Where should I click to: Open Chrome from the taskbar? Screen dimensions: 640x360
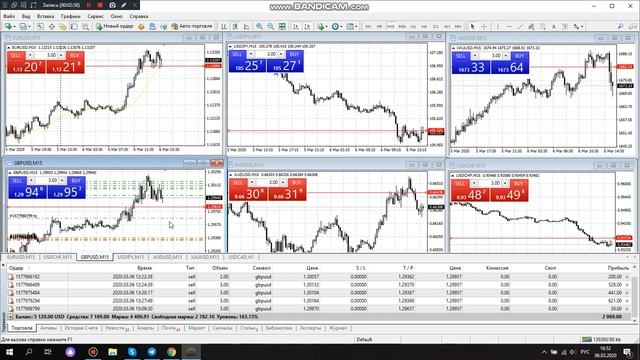[171, 352]
